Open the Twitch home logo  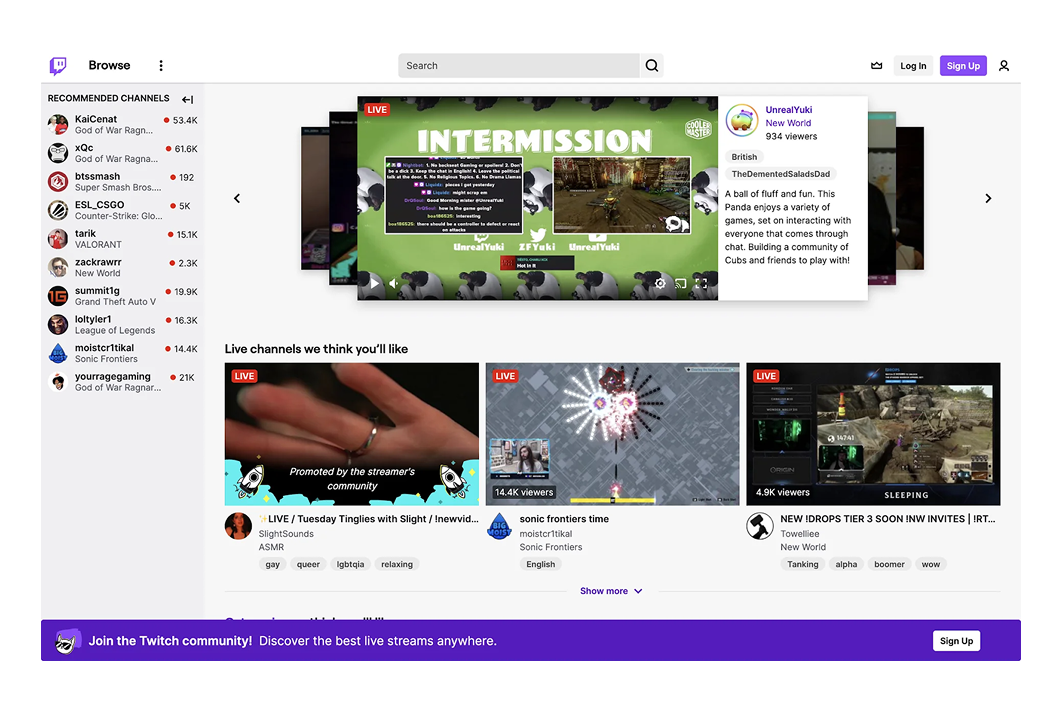click(x=58, y=66)
